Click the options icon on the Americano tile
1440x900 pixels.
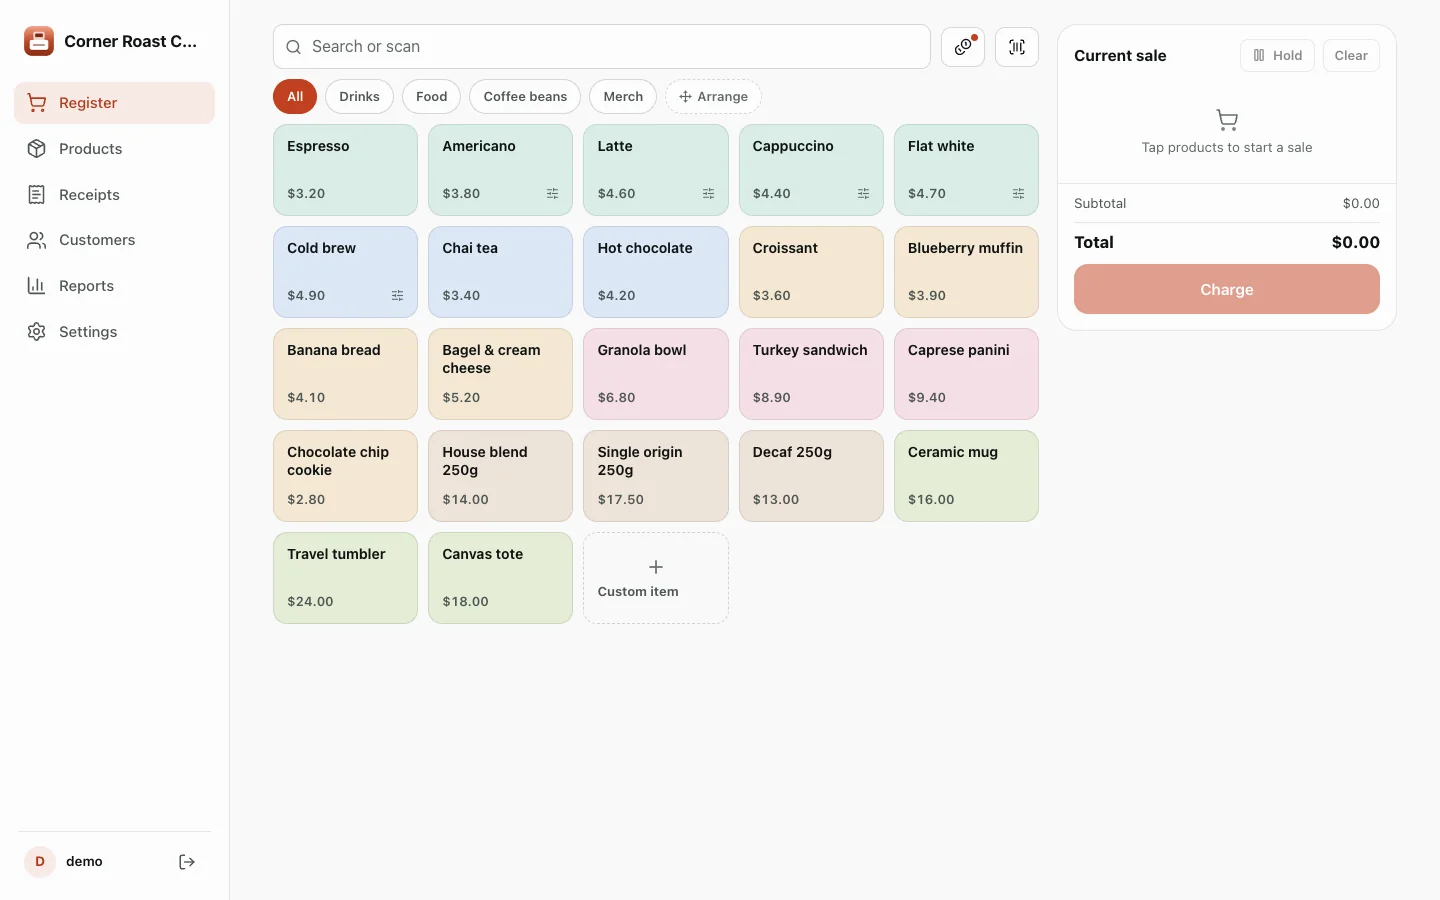(553, 194)
